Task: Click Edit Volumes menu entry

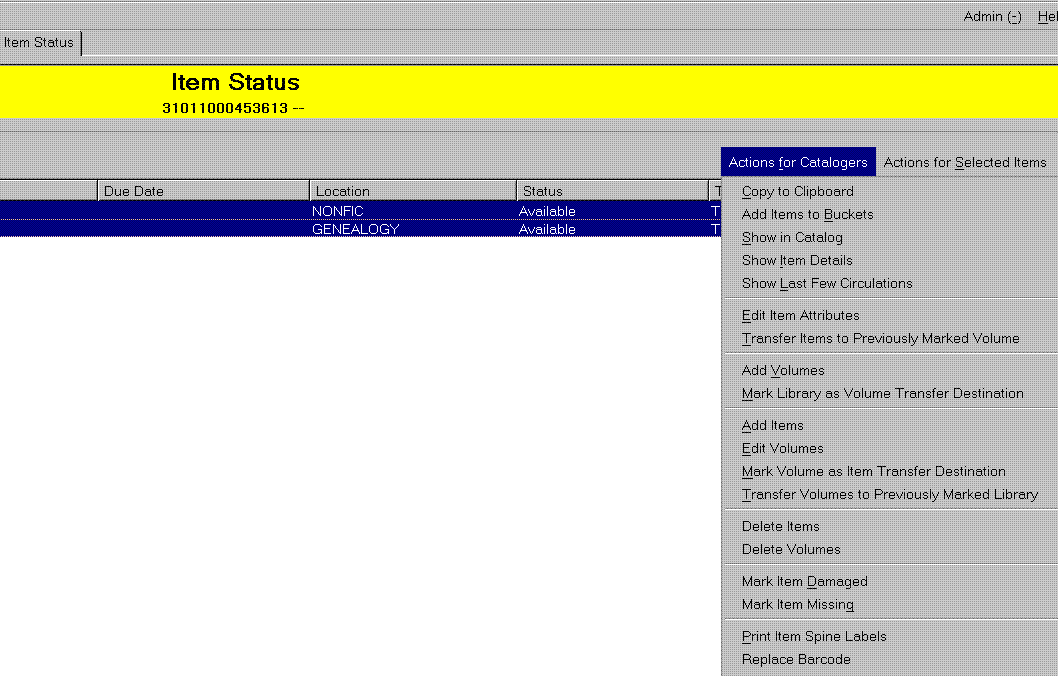Action: [x=782, y=448]
